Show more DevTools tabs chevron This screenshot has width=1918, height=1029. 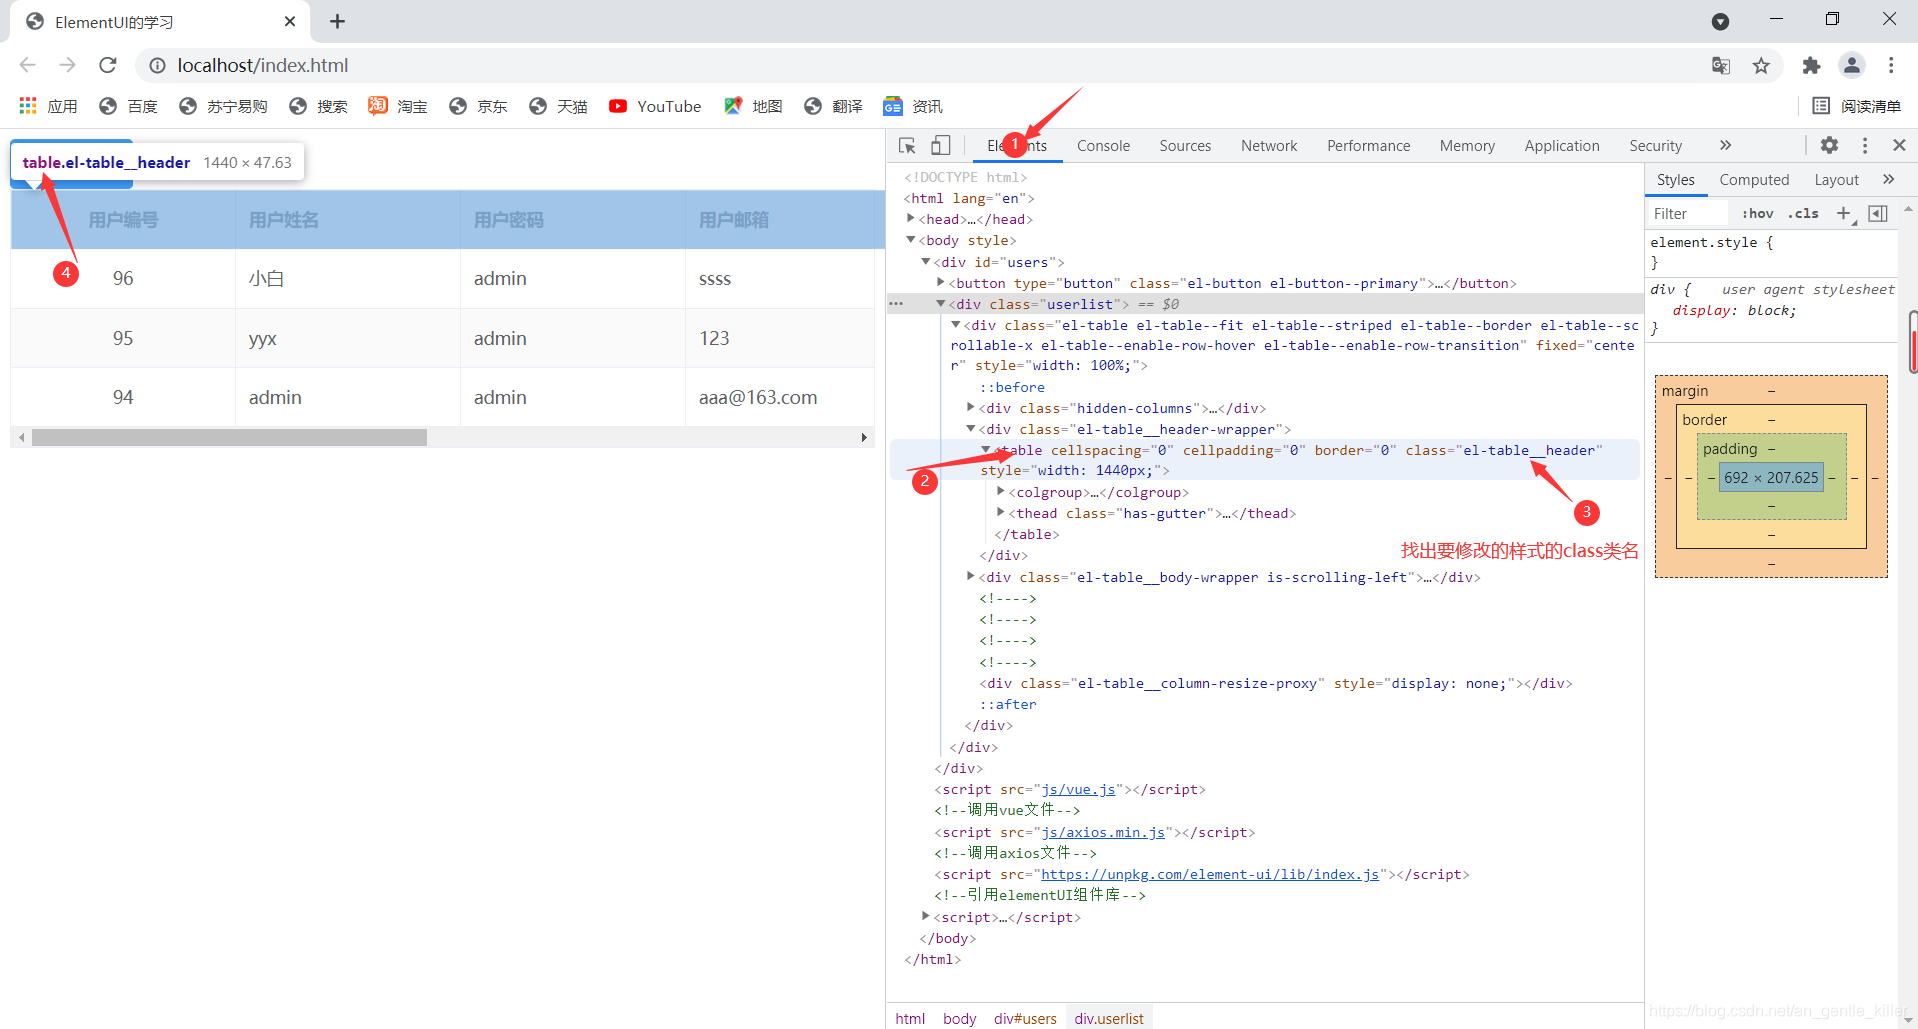coord(1725,146)
